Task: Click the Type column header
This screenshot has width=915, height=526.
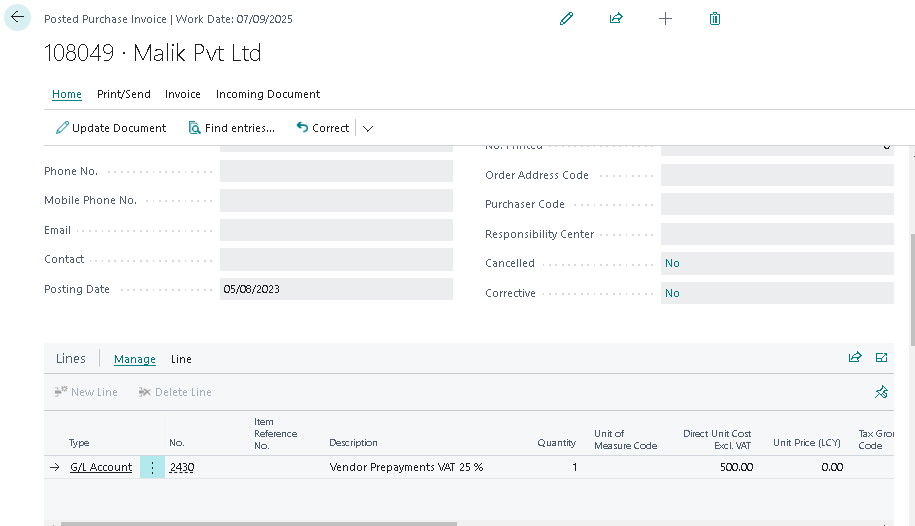Action: [x=79, y=443]
